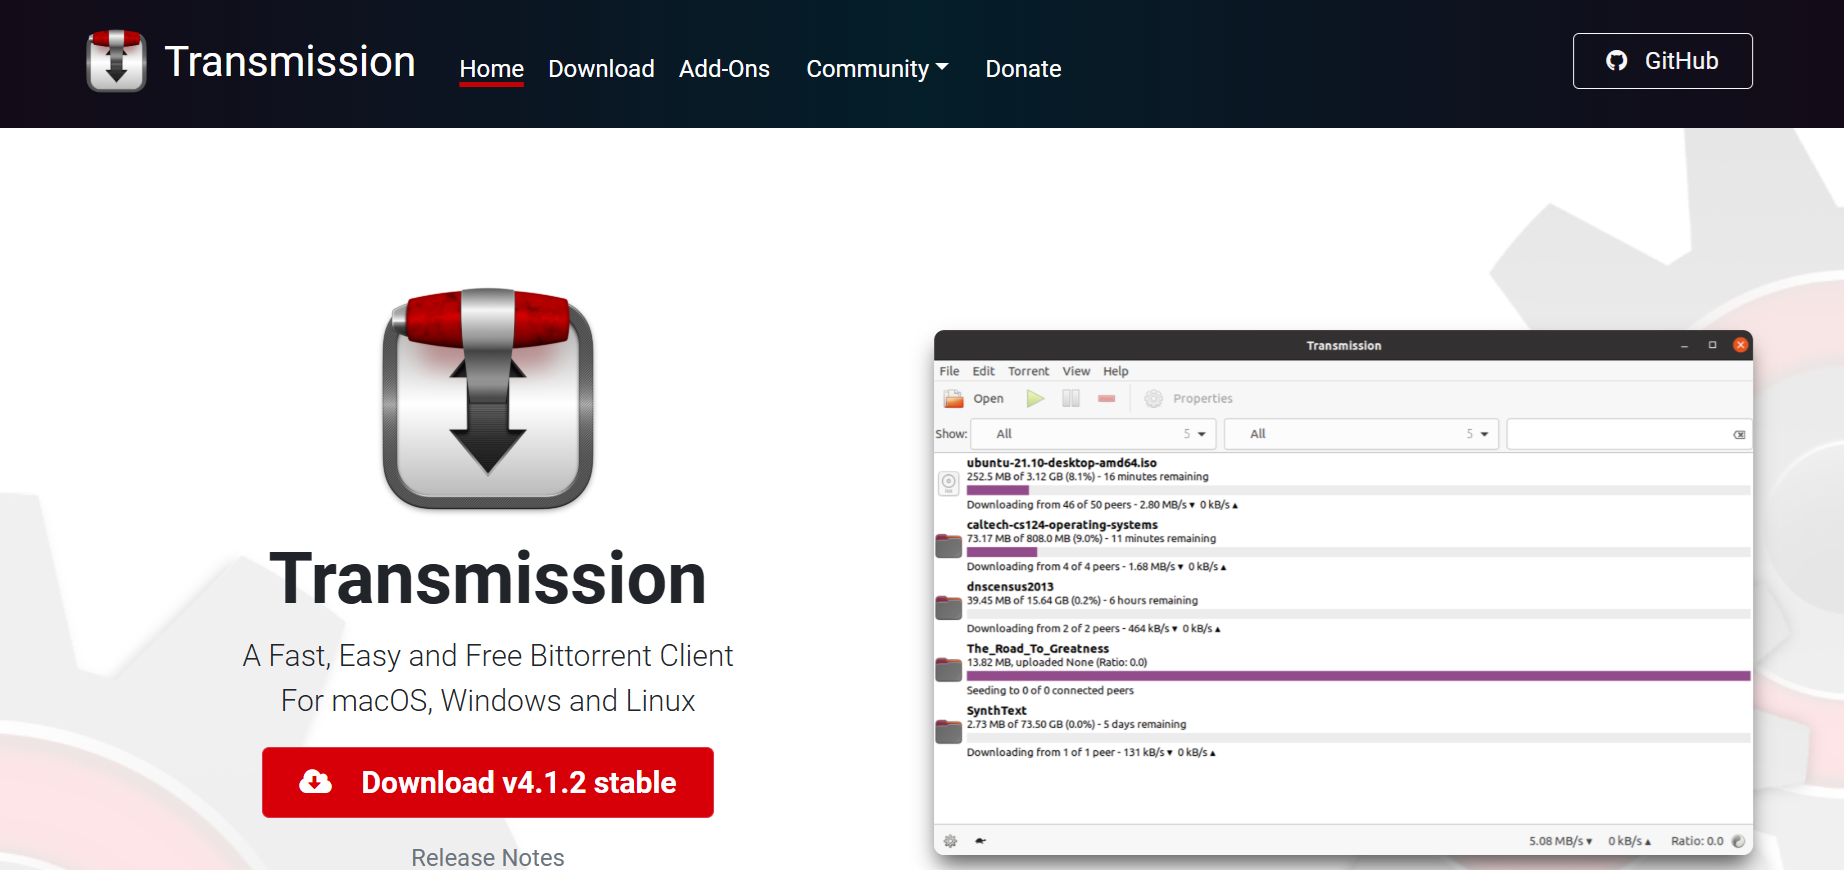Click the caltech-cs124 progress bar
This screenshot has height=870, width=1844.
tap(1358, 552)
